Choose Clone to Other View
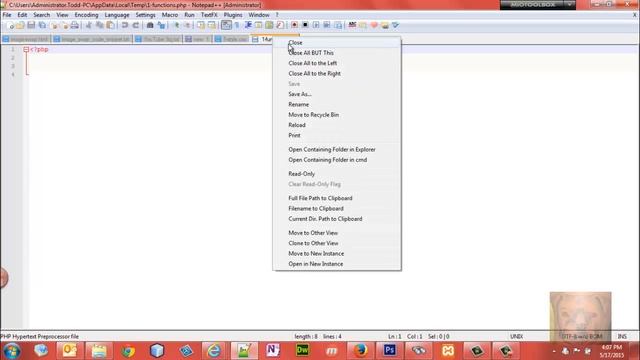The height and width of the screenshot is (360, 640). tap(337, 243)
